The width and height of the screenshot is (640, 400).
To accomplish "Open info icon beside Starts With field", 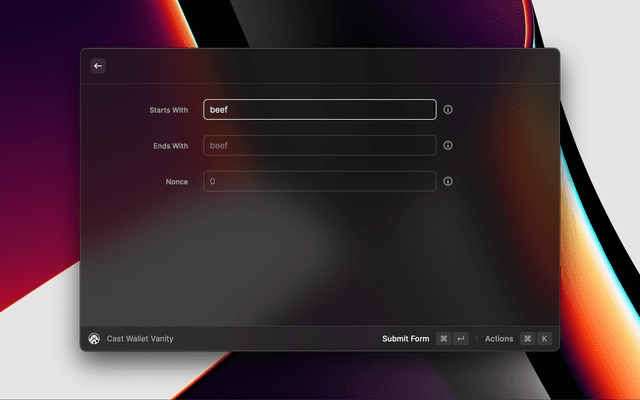I will click(448, 110).
